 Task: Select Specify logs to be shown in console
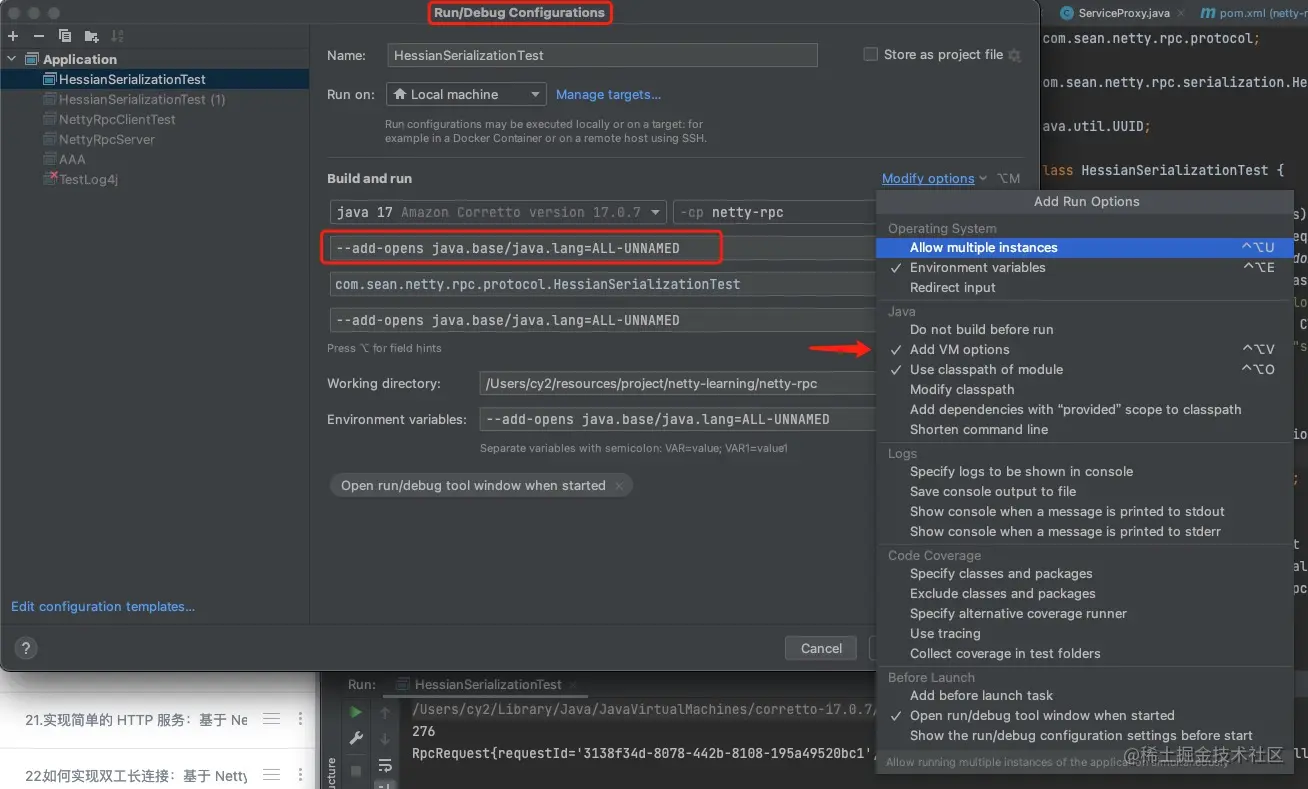pyautogui.click(x=1084, y=471)
